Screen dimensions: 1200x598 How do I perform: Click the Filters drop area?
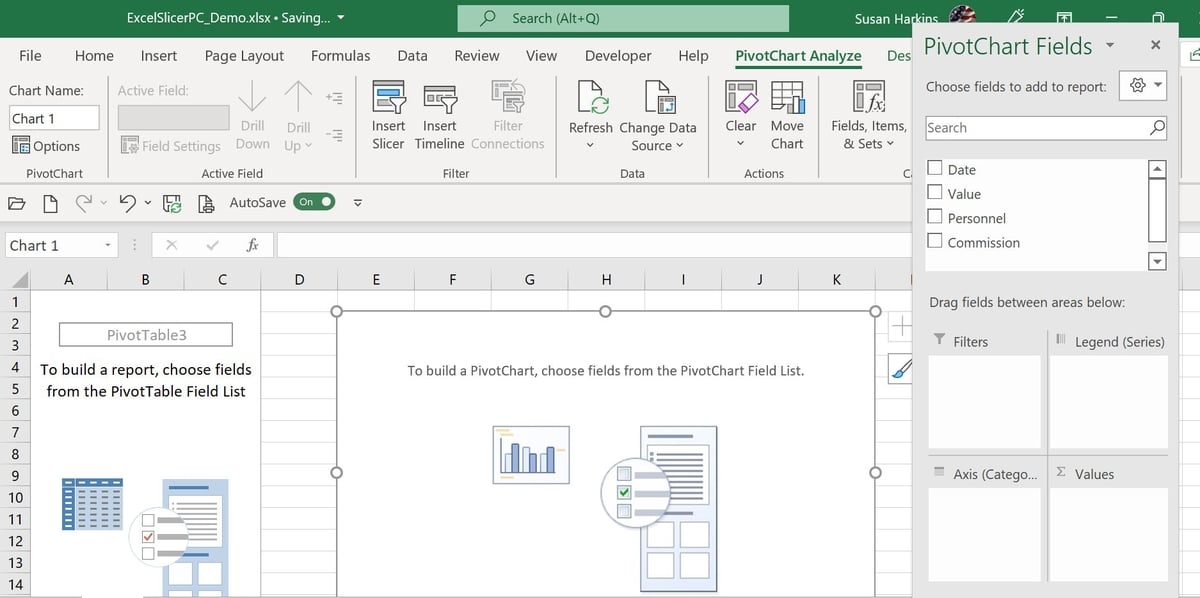click(x=986, y=402)
